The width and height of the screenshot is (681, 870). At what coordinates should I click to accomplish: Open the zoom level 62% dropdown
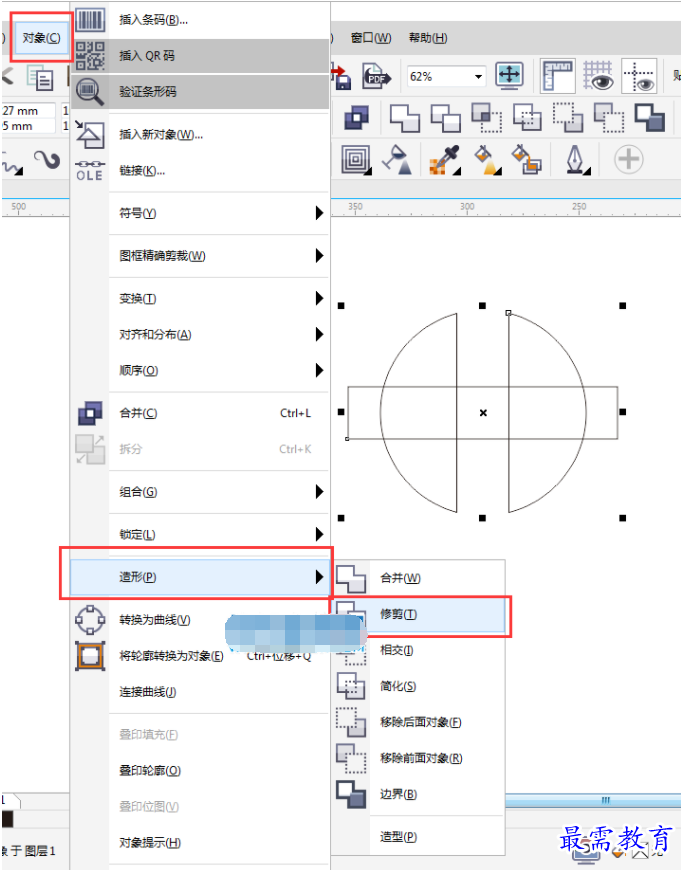tap(478, 77)
